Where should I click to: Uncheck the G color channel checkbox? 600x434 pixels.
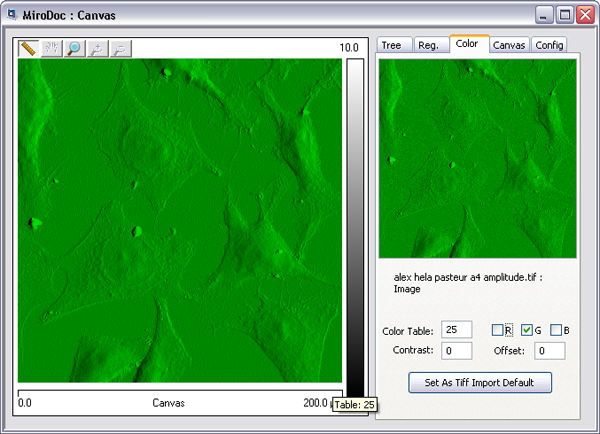(528, 330)
